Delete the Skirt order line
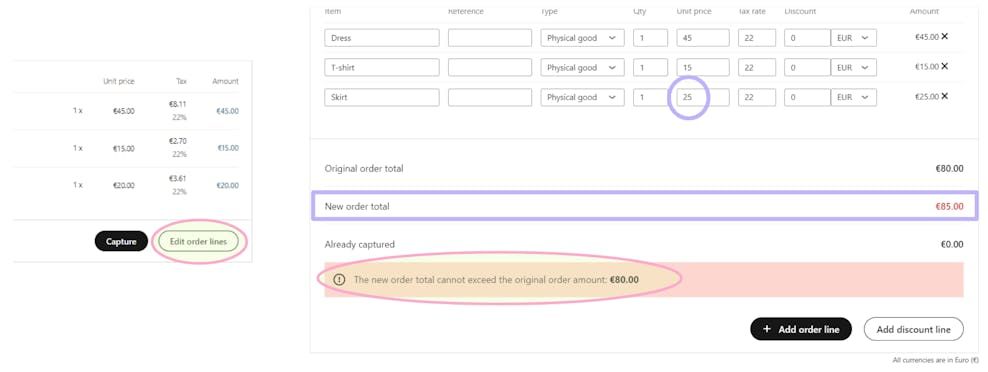 (x=944, y=96)
